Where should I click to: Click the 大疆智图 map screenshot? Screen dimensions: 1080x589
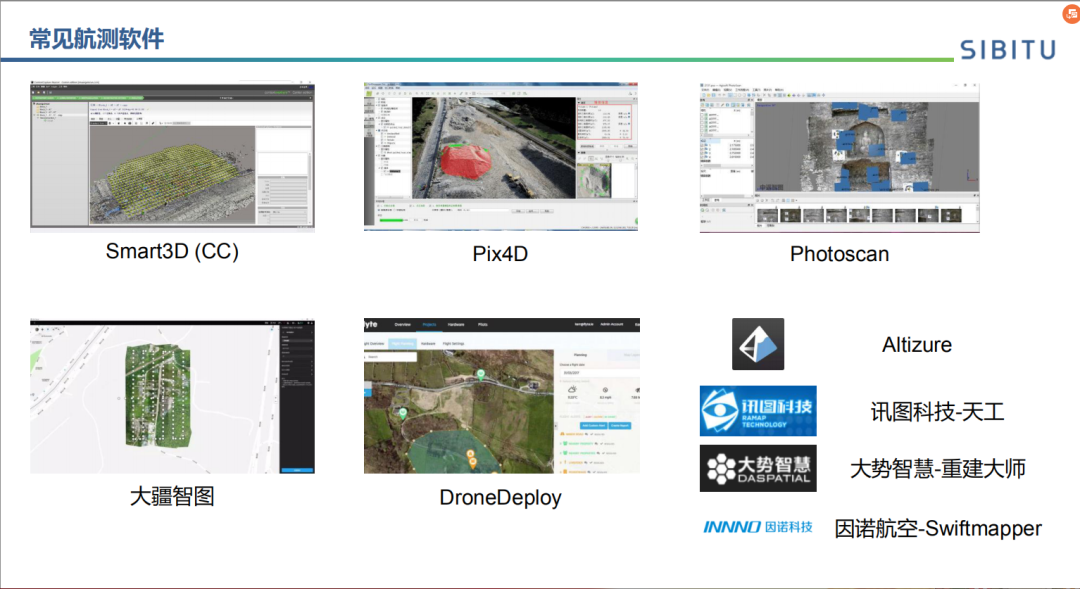click(172, 396)
